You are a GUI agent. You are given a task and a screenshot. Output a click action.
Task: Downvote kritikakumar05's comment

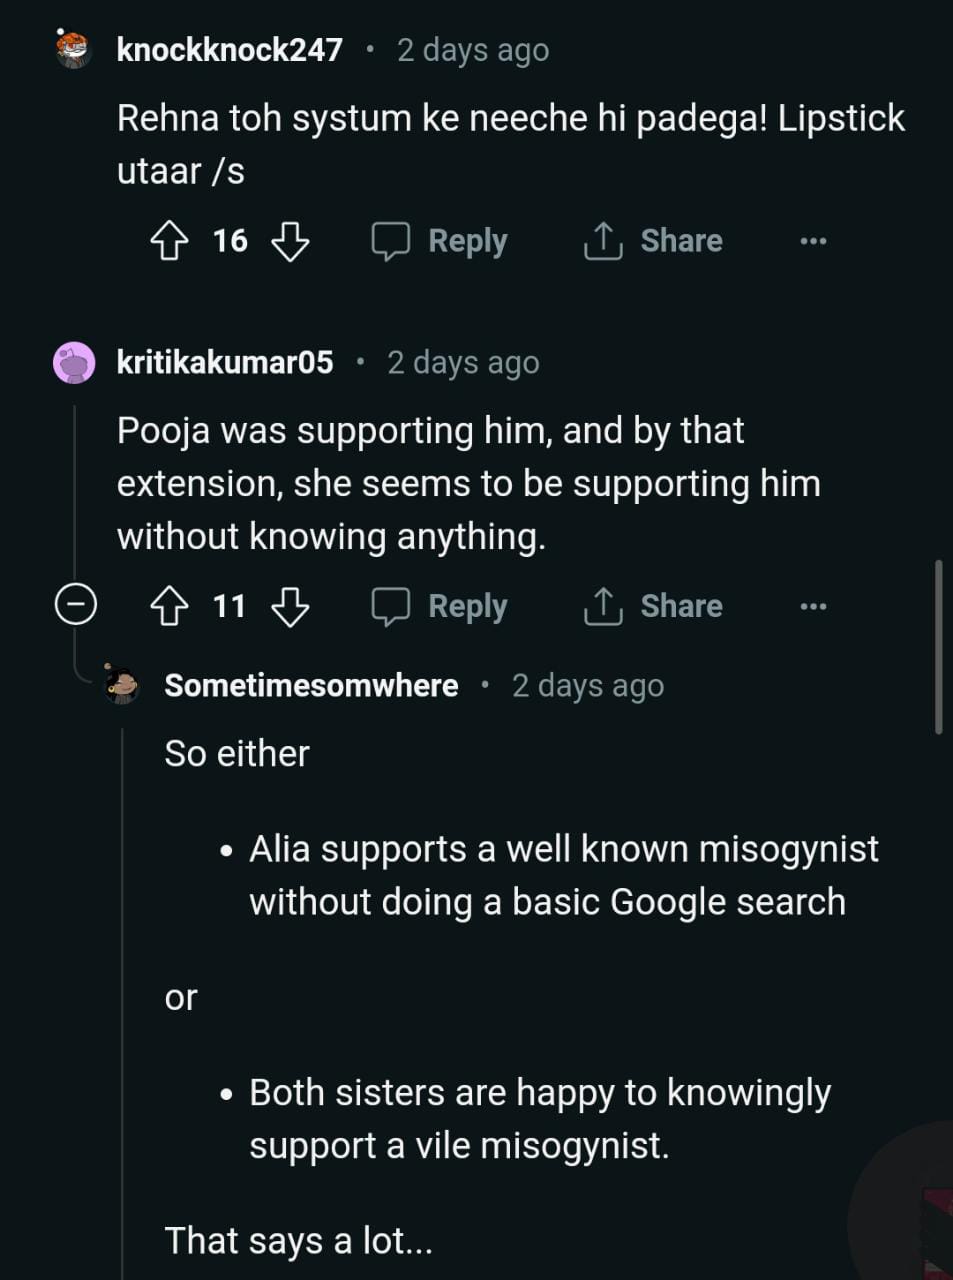(290, 606)
